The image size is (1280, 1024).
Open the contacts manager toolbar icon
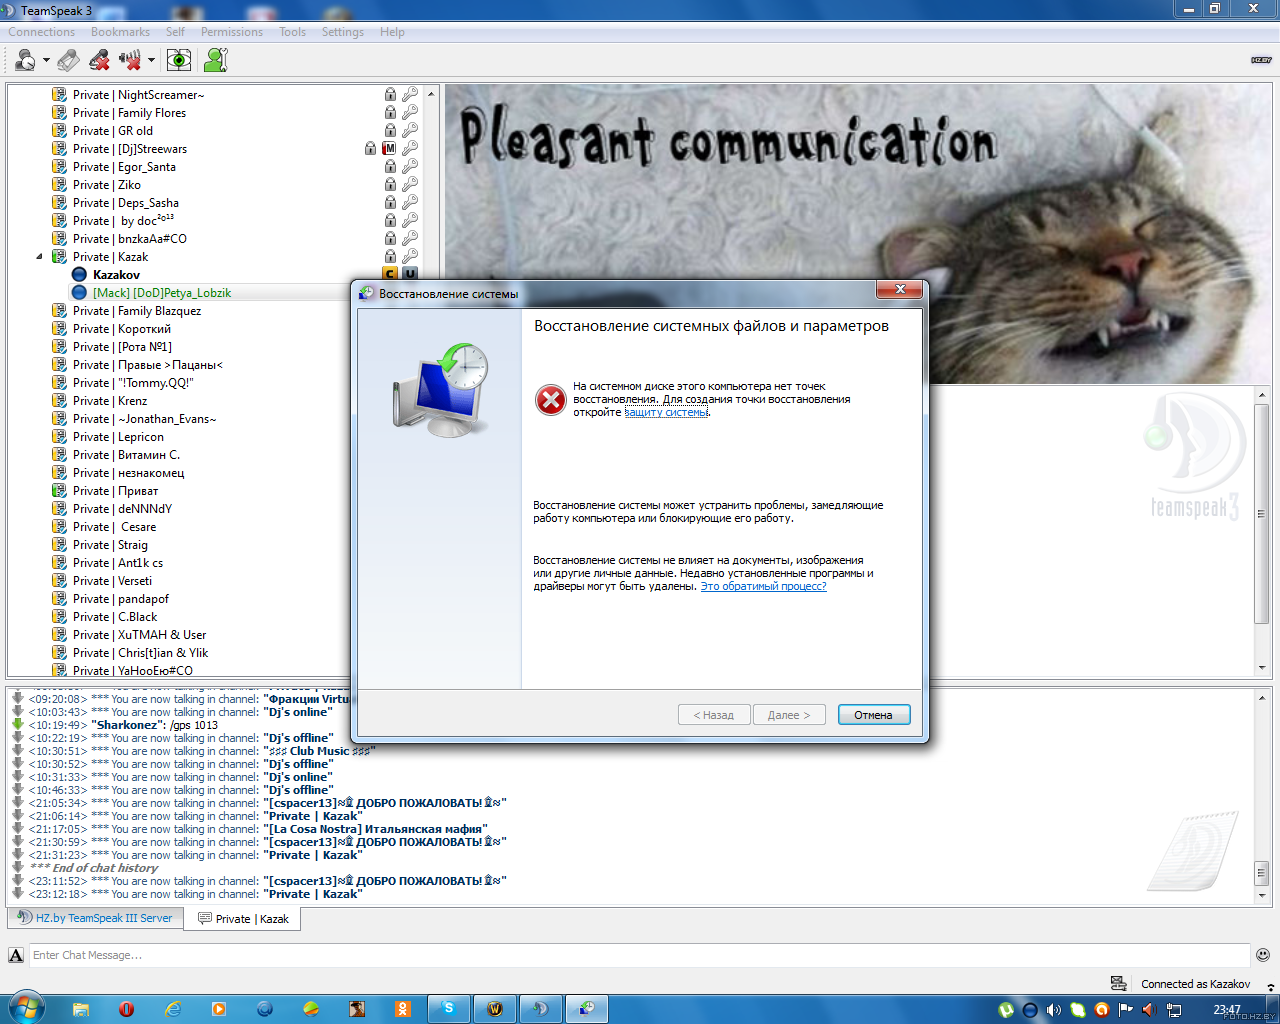click(215, 60)
